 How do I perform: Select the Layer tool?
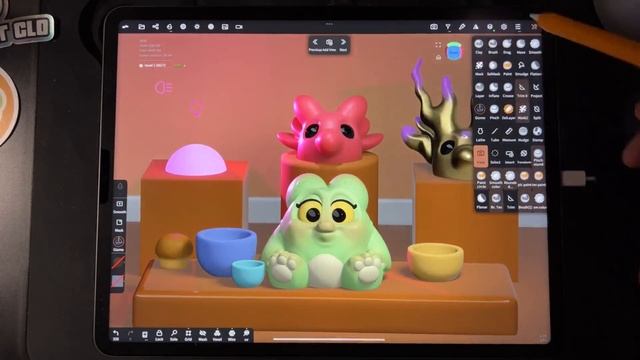tap(480, 89)
